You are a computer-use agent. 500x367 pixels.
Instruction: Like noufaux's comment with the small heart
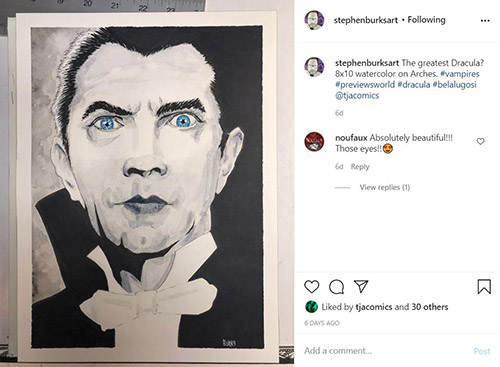[480, 141]
